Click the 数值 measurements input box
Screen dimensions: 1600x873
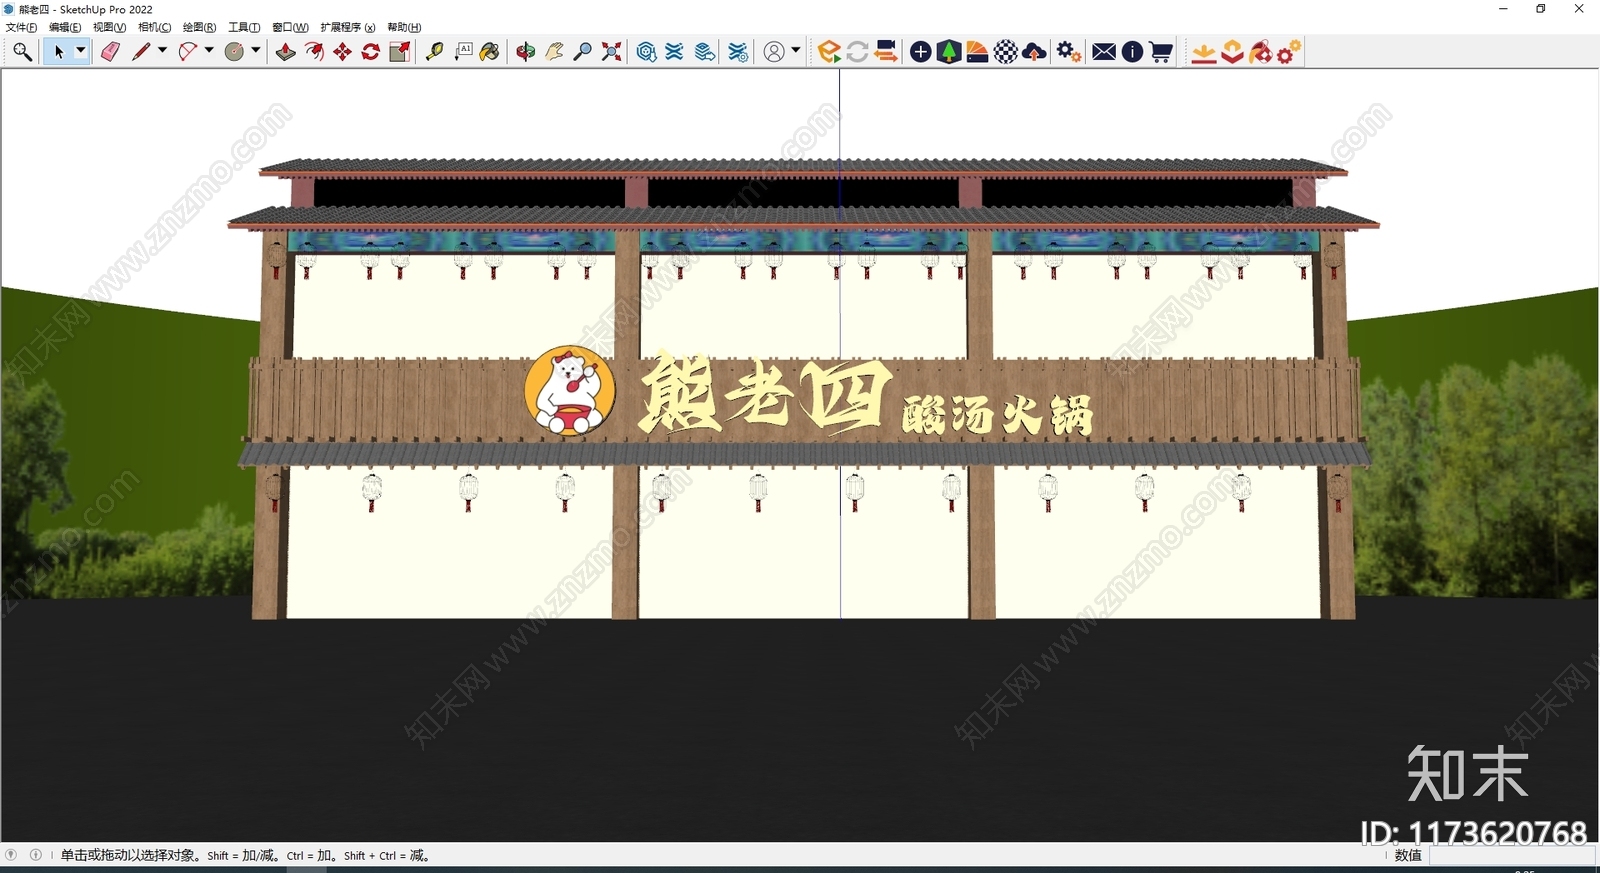1511,856
